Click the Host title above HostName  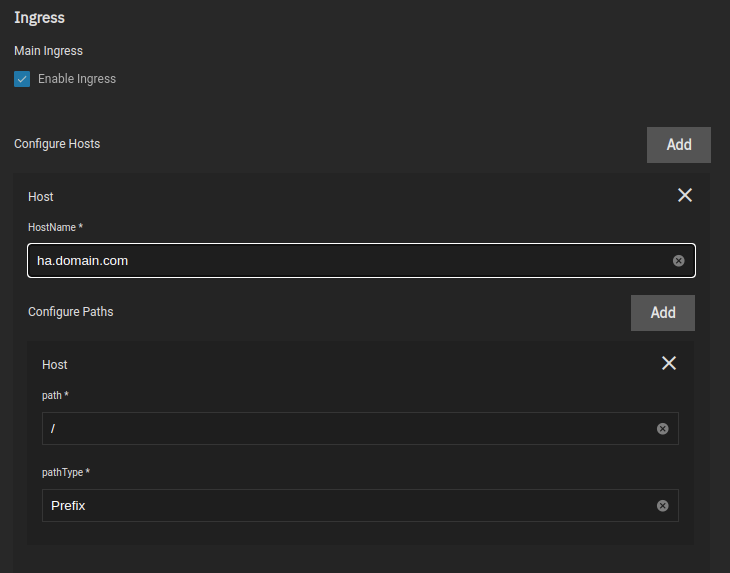coord(41,197)
